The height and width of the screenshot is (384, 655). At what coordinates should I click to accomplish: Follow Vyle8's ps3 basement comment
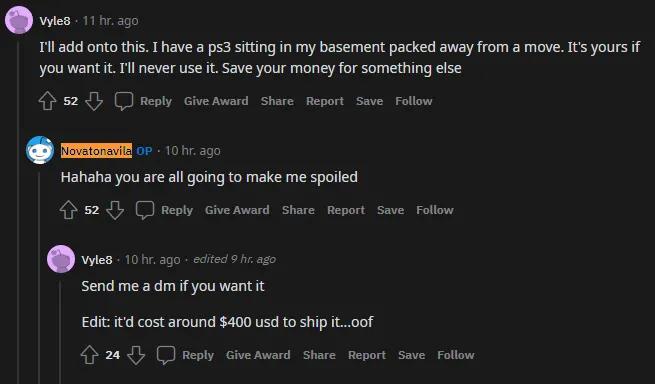(414, 101)
